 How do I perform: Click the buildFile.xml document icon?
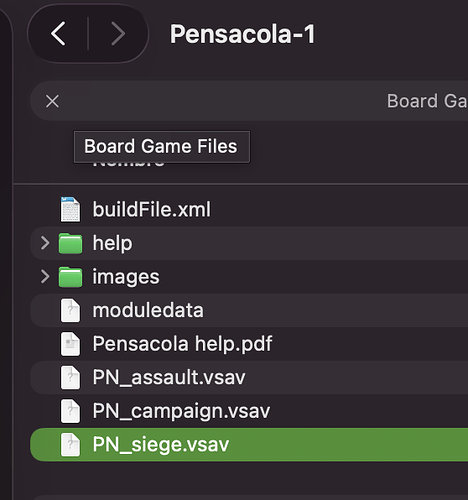[x=70, y=209]
